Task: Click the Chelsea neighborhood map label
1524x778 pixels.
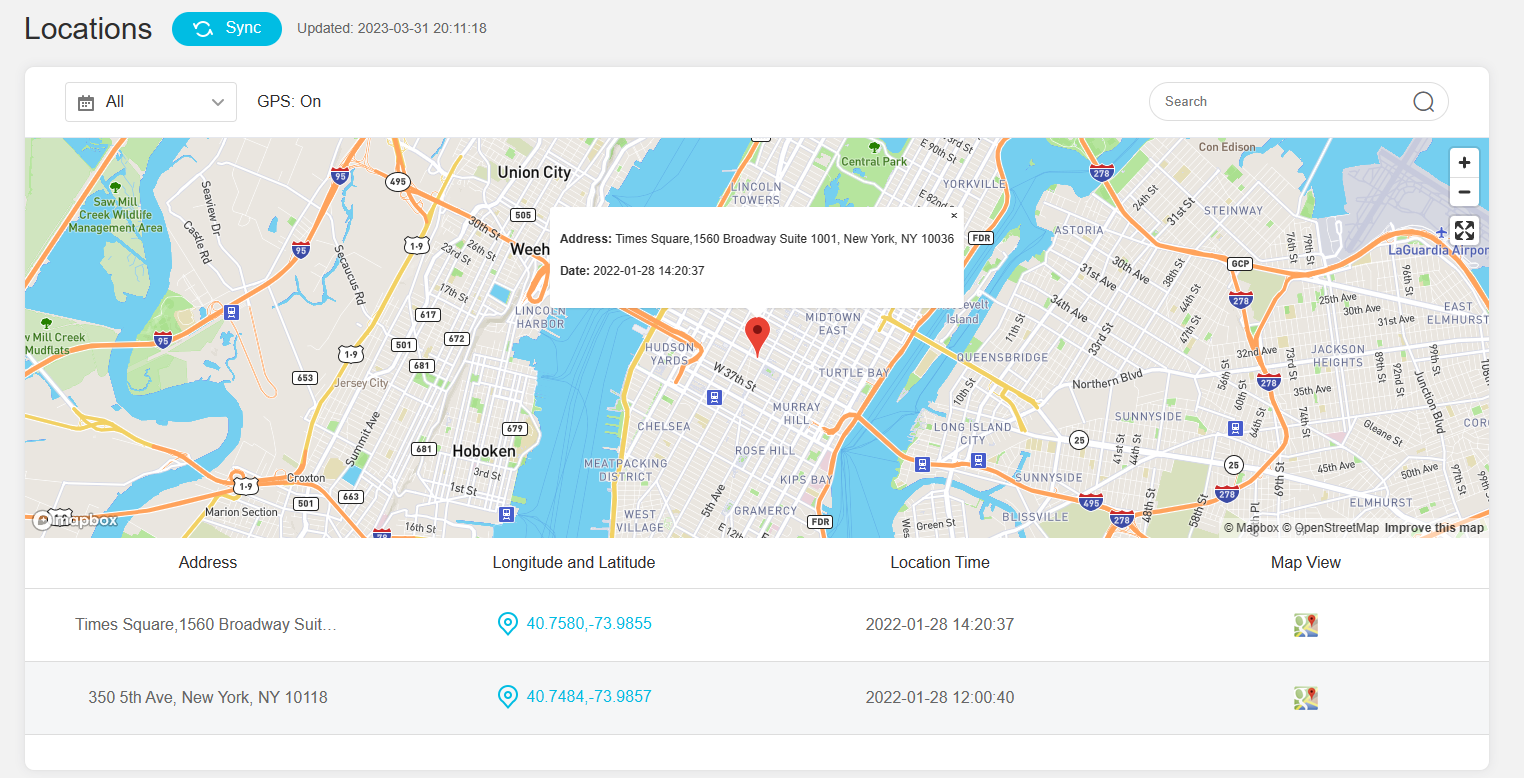Action: [x=664, y=426]
